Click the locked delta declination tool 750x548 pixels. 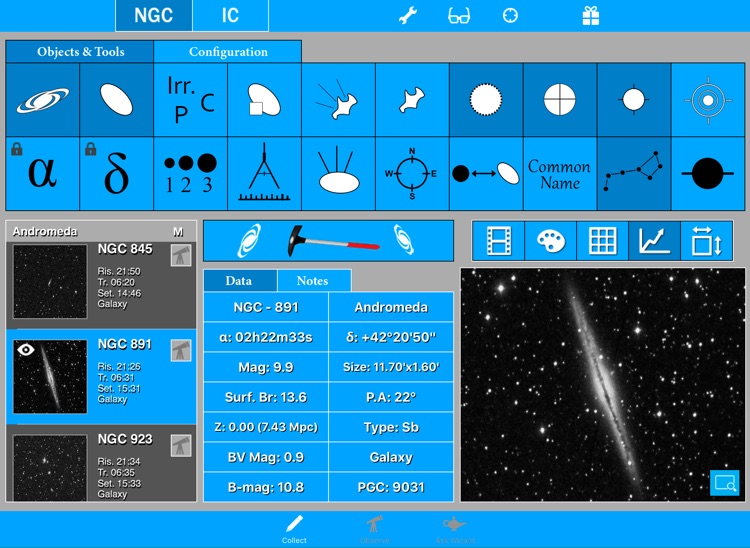117,174
